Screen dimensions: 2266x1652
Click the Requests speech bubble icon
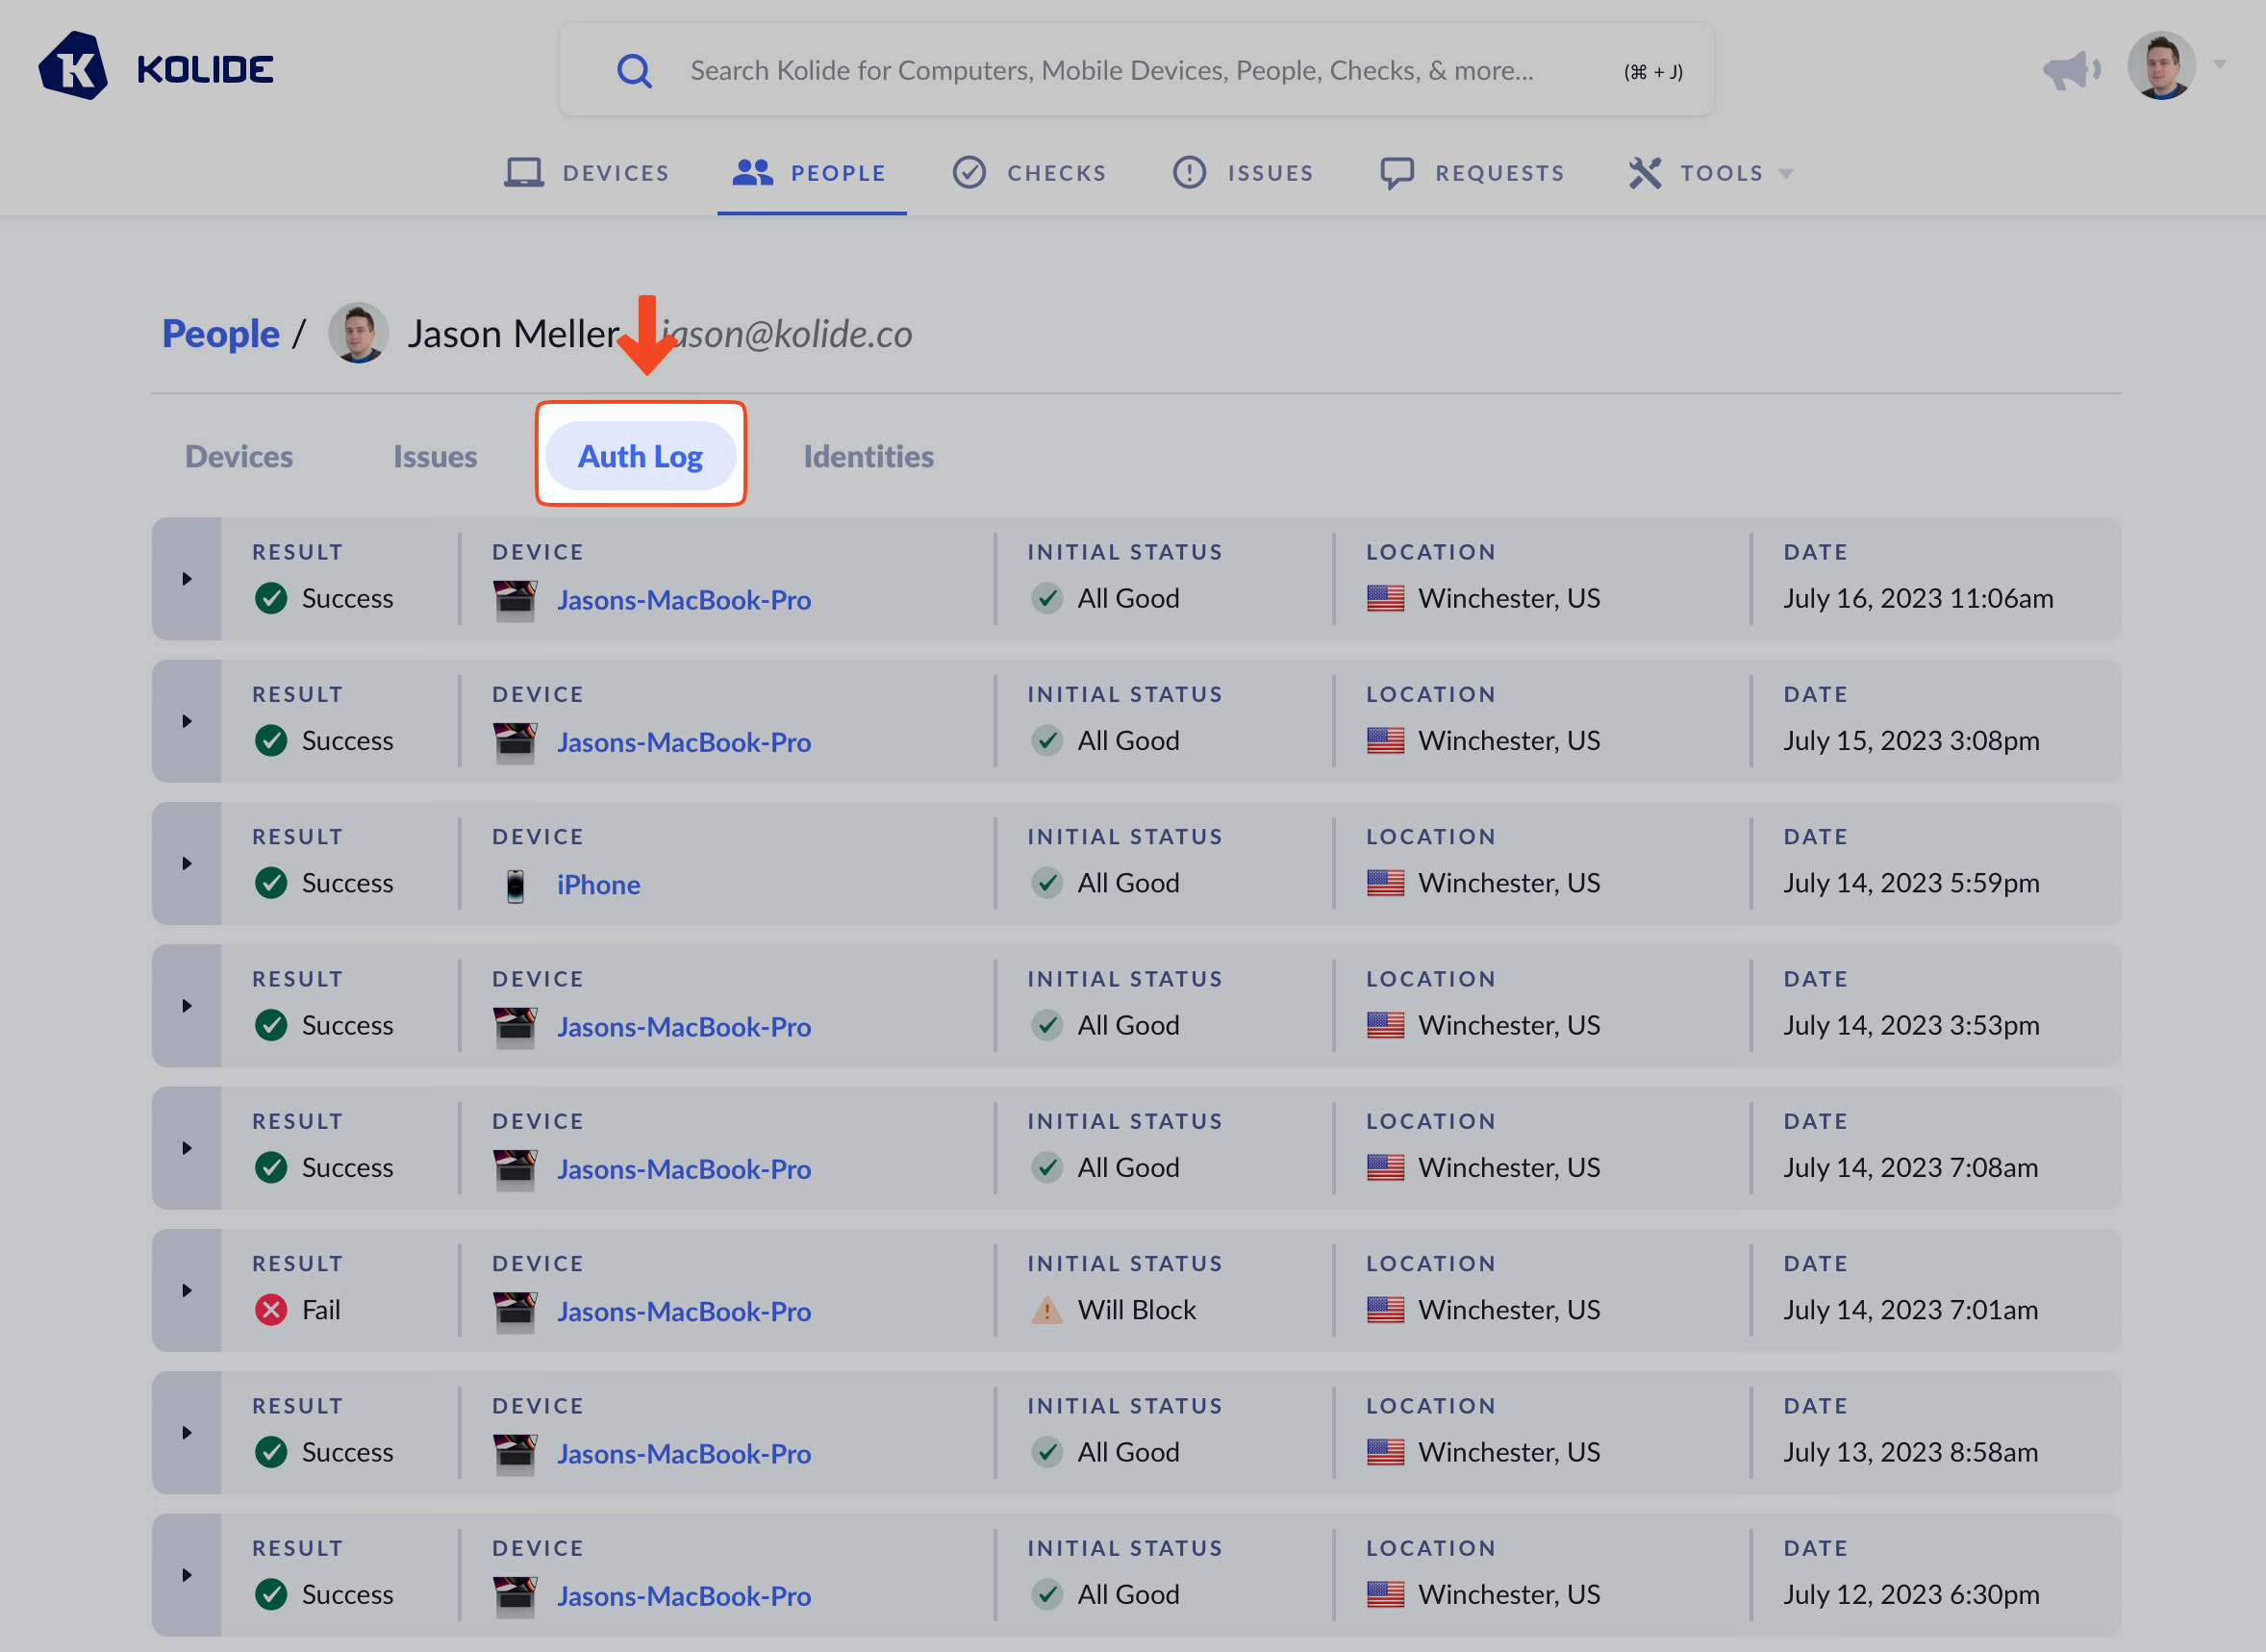pyautogui.click(x=1396, y=173)
